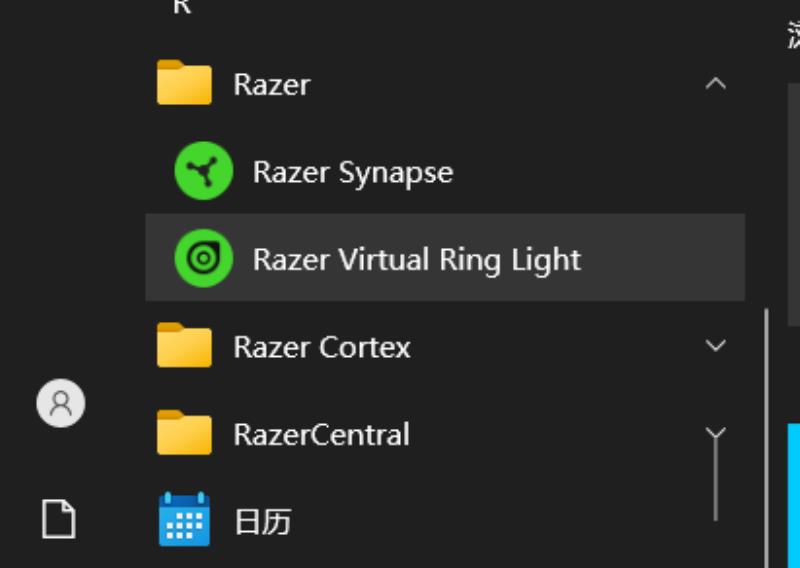The height and width of the screenshot is (568, 800).
Task: Collapse the Razer folder using its chevron
Action: click(x=715, y=83)
